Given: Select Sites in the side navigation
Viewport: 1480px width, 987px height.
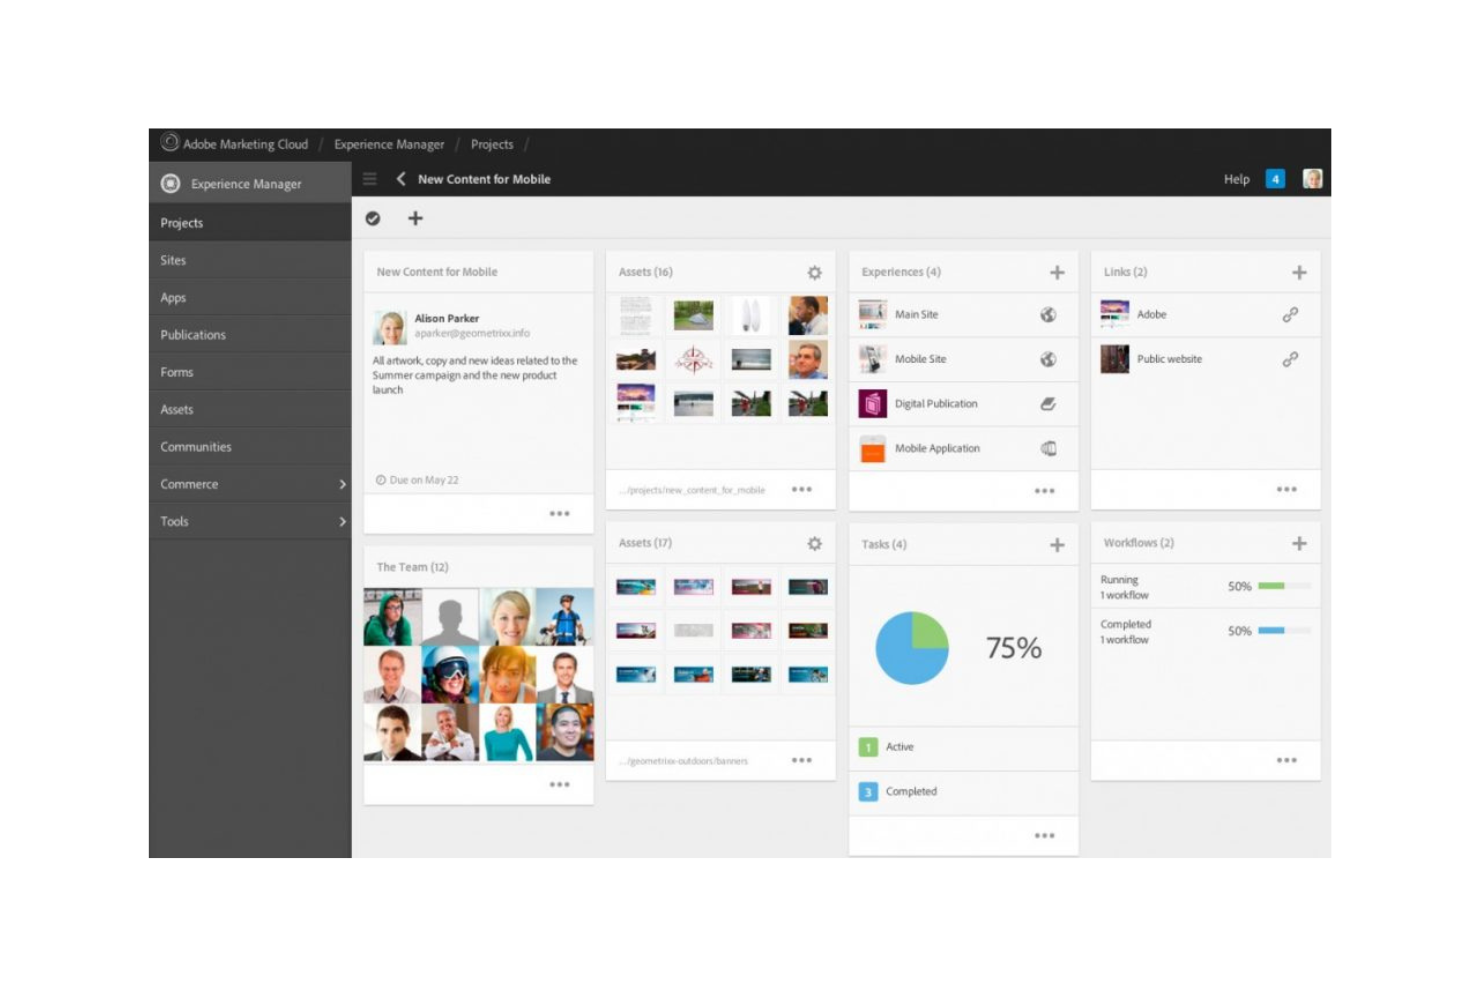Looking at the screenshot, I should pos(250,260).
